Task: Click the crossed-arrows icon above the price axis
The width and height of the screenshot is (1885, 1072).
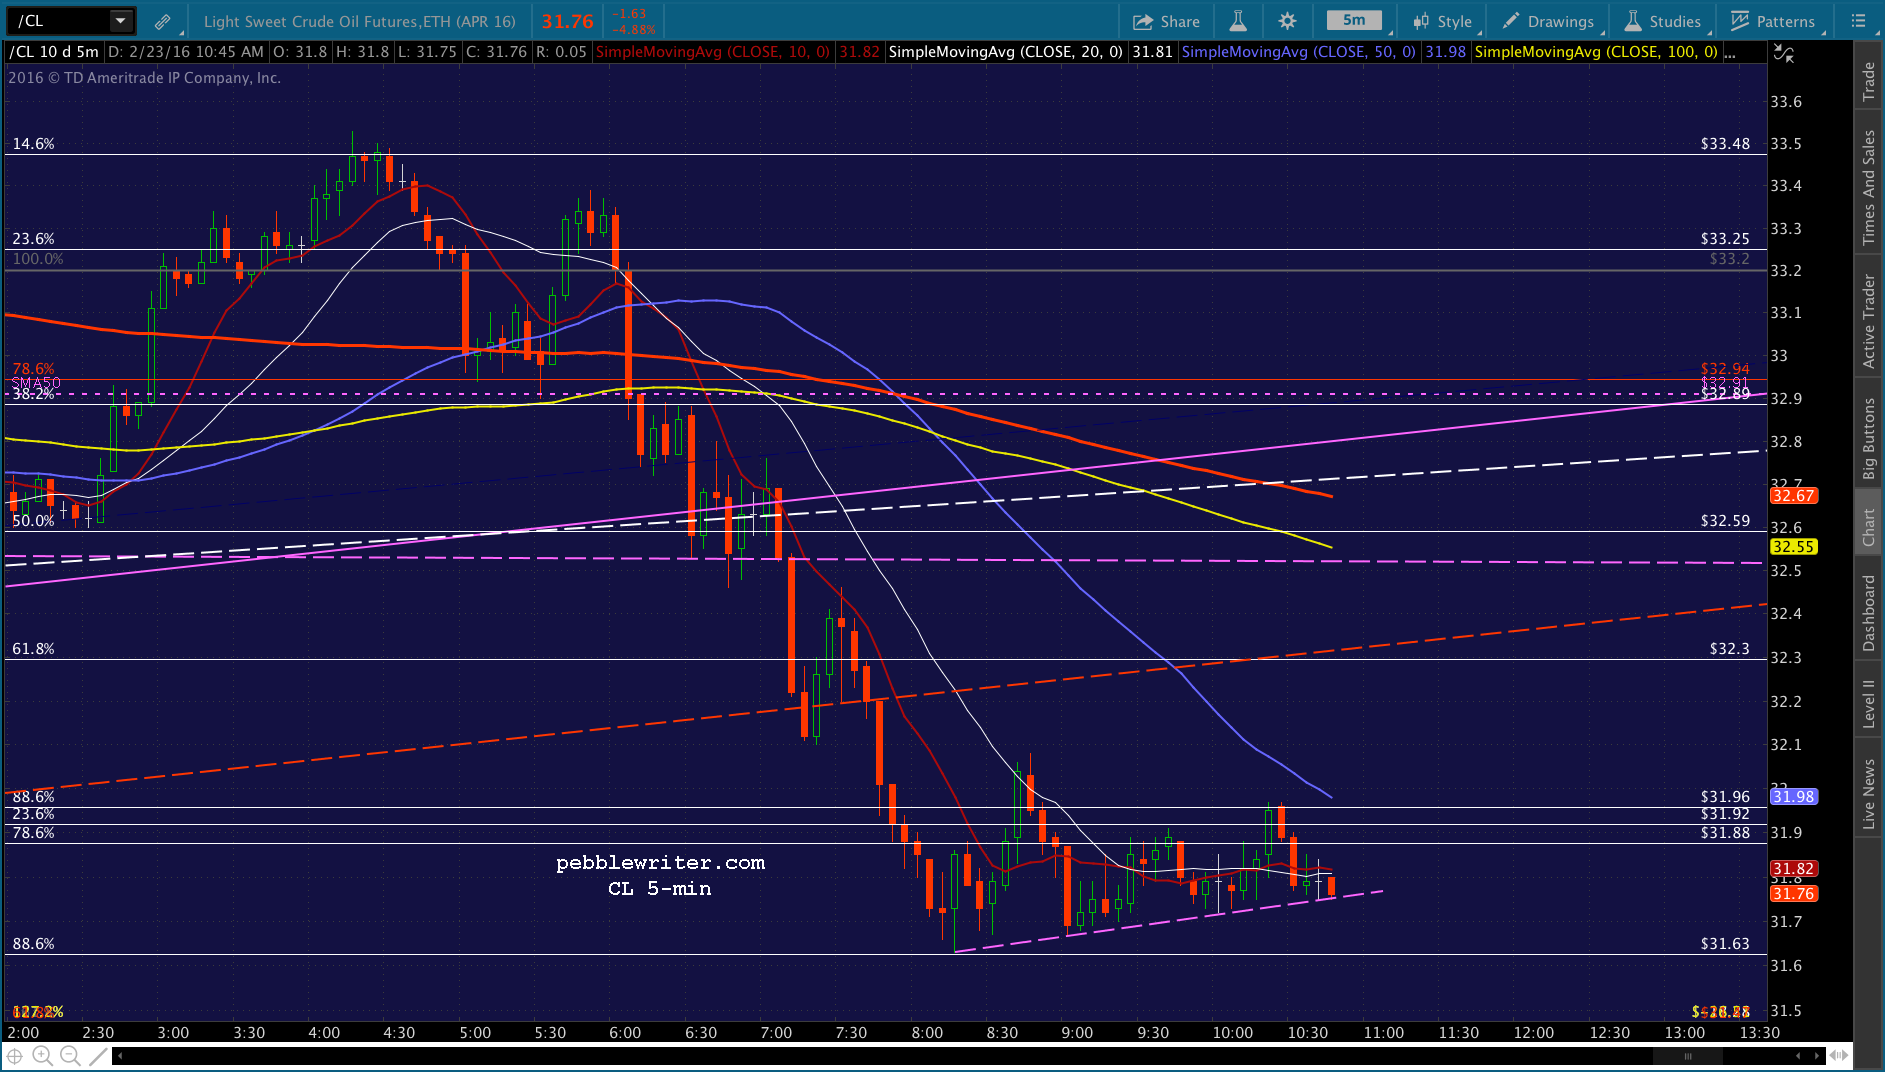Action: click(x=1783, y=53)
